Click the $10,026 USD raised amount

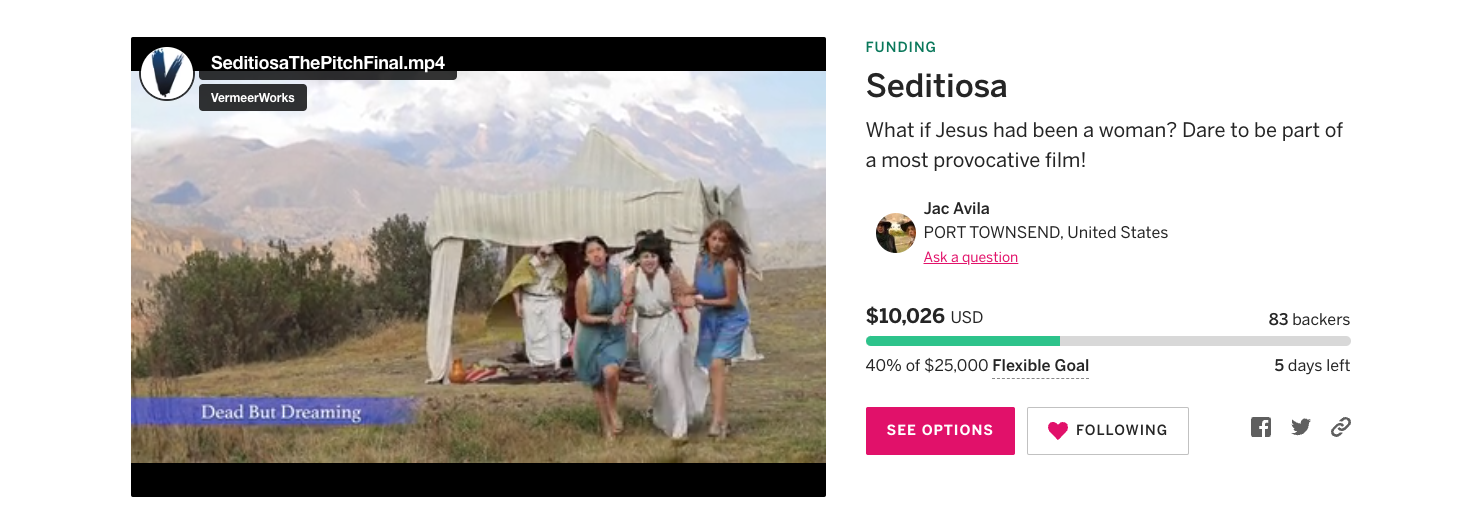pyautogui.click(x=925, y=317)
